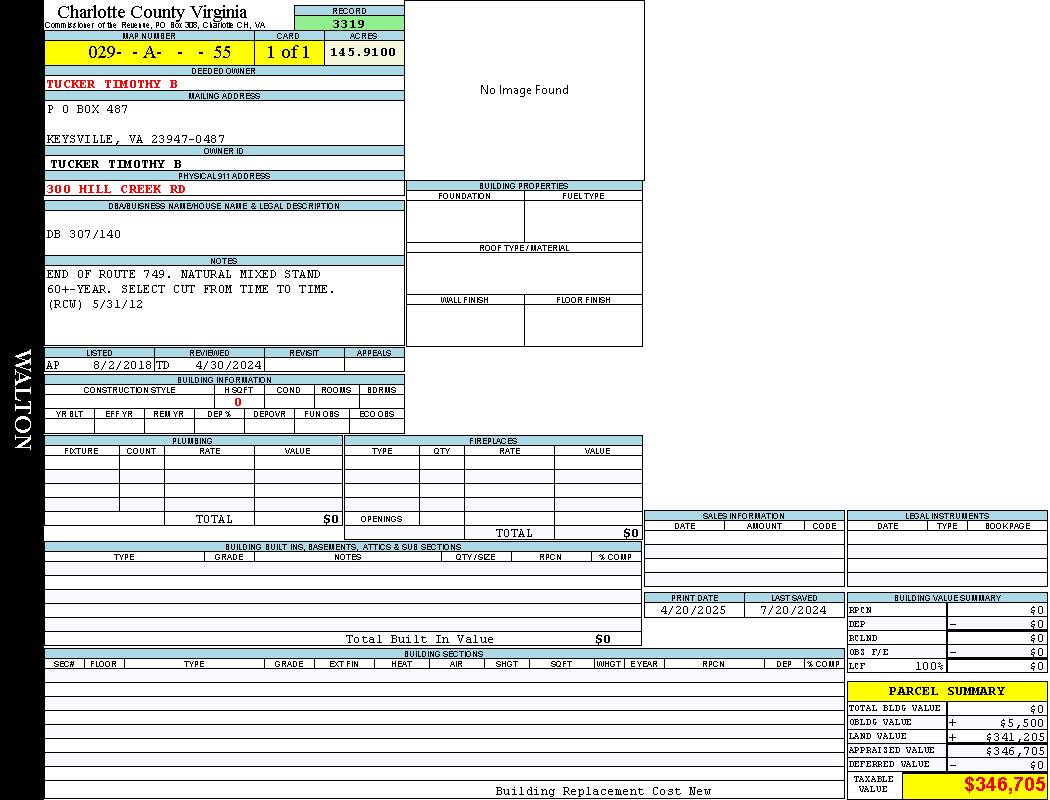Click the green record number 3319
1050x800 pixels.
[349, 23]
